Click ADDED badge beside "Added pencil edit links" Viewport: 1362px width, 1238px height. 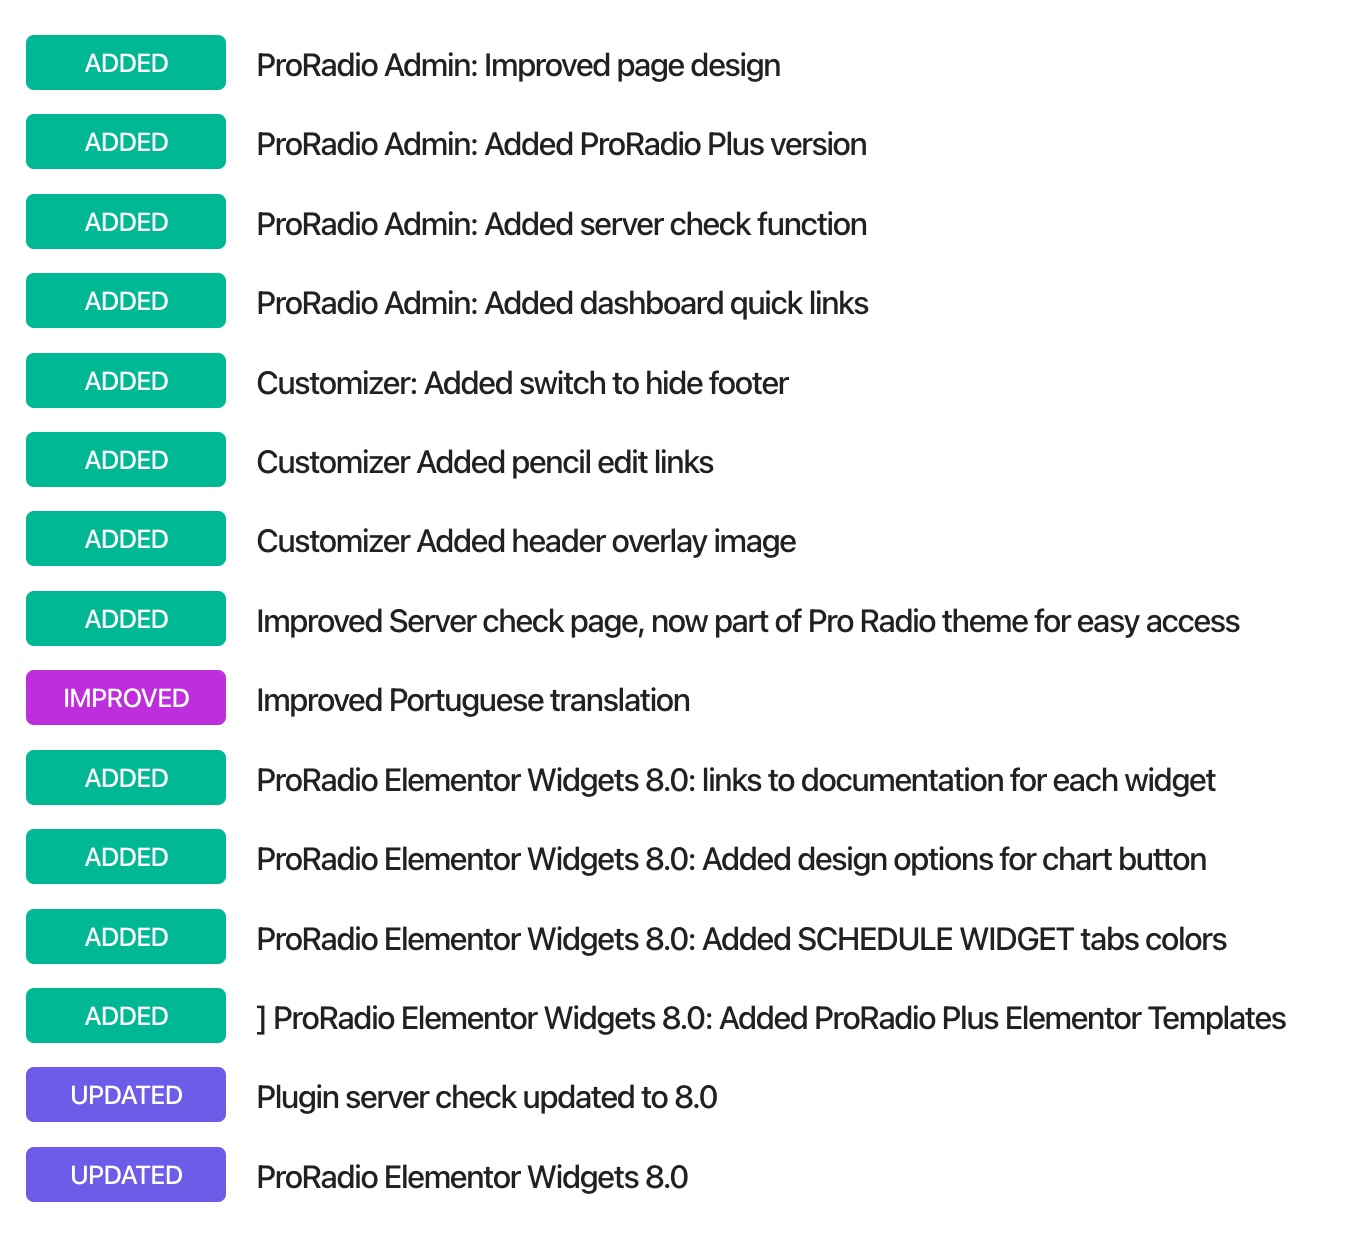coord(126,460)
